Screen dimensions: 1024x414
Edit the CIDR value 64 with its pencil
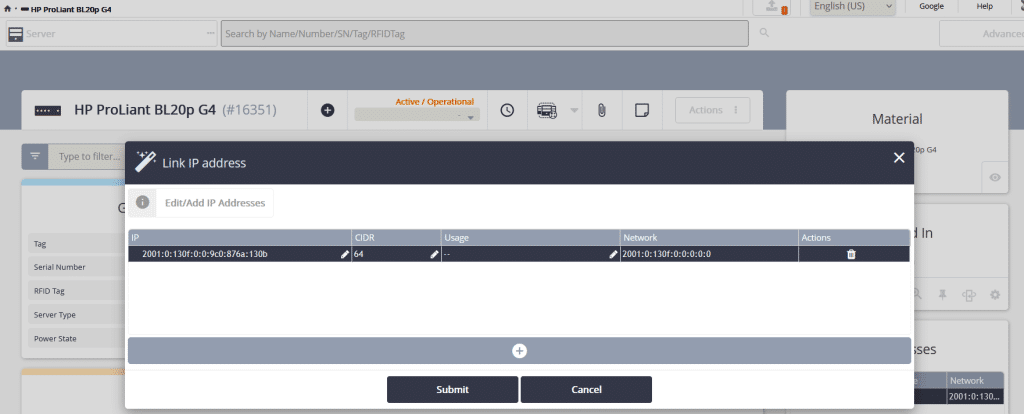point(434,255)
